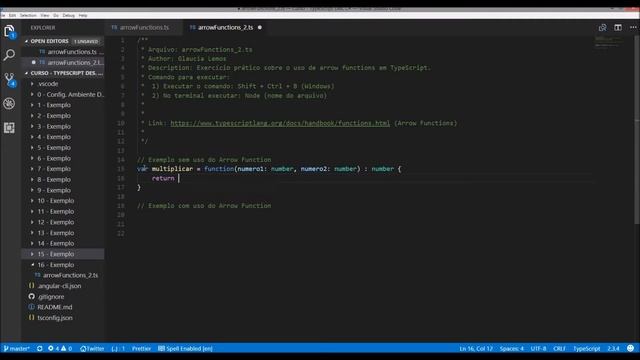Open the Explorer view in activity bar
Viewport: 640px width, 360px height.
pyautogui.click(x=9, y=31)
